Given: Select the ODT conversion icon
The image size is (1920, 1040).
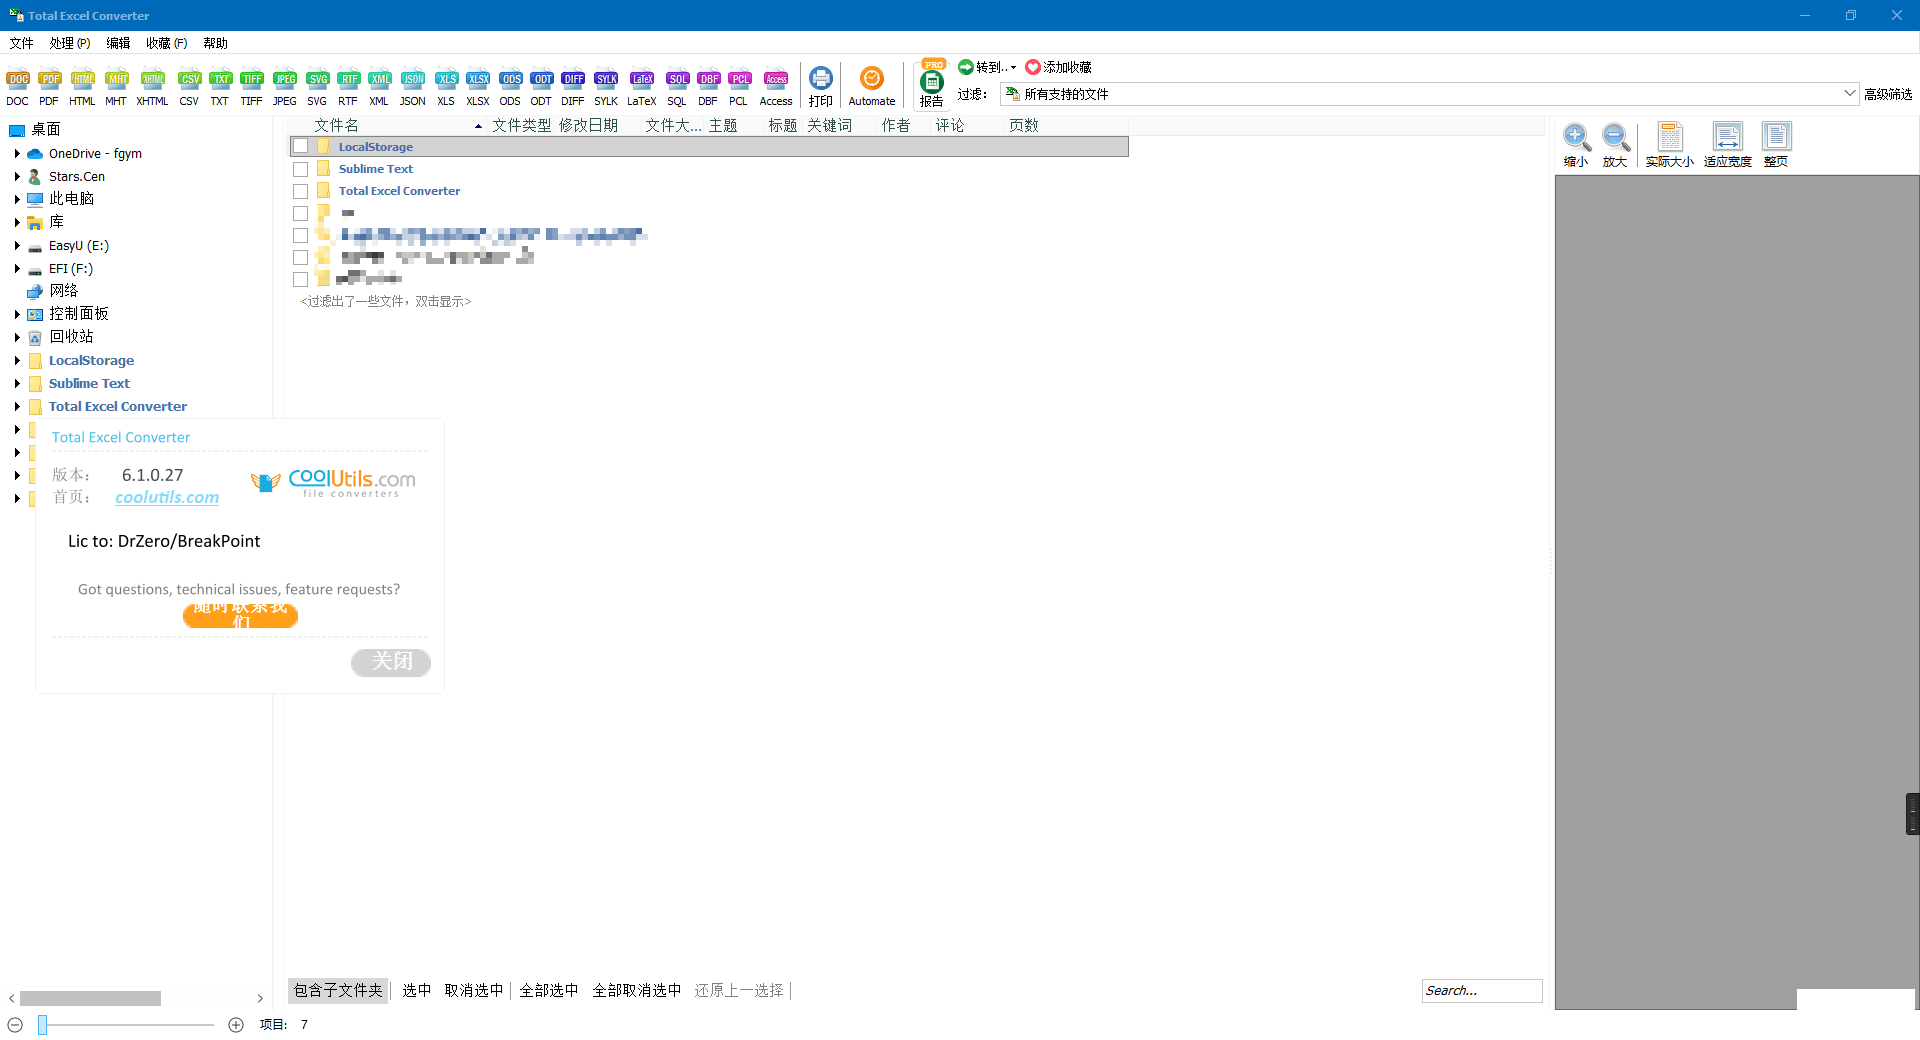Looking at the screenshot, I should click(541, 87).
